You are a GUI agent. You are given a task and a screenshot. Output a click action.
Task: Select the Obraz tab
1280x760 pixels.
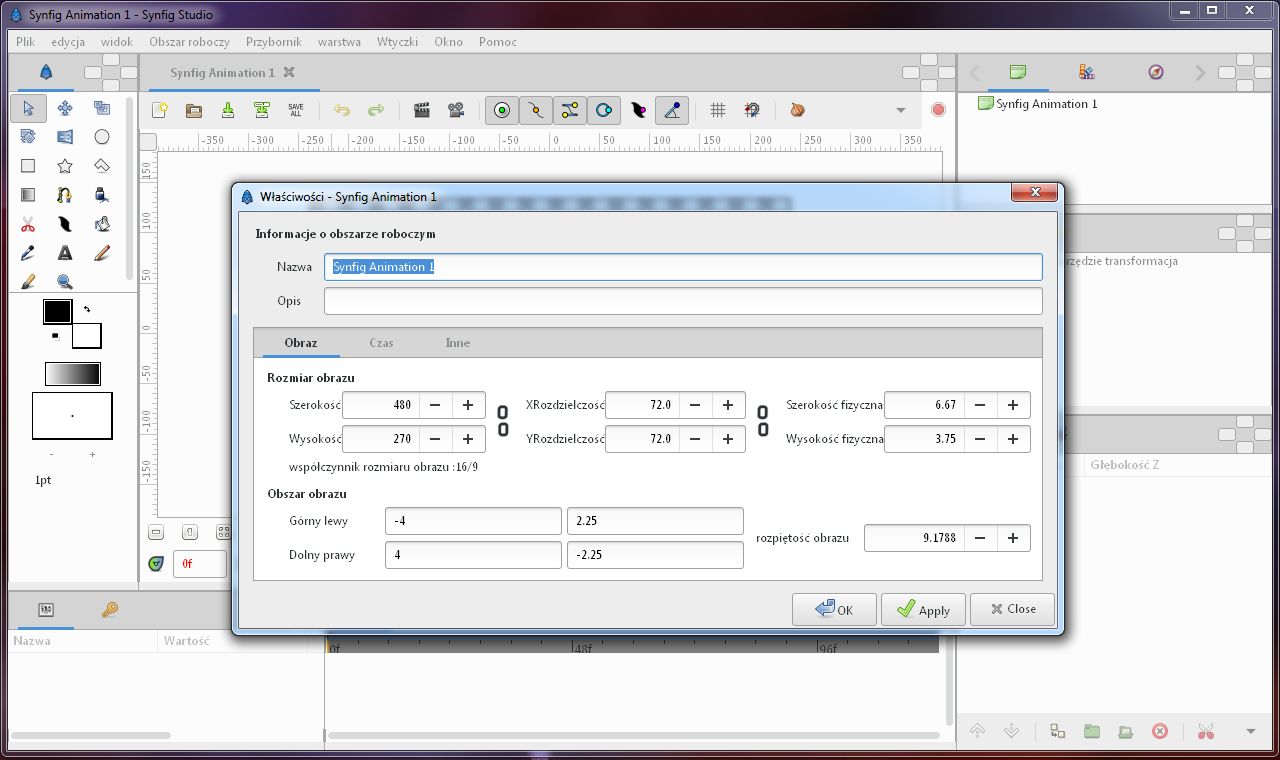click(x=301, y=343)
